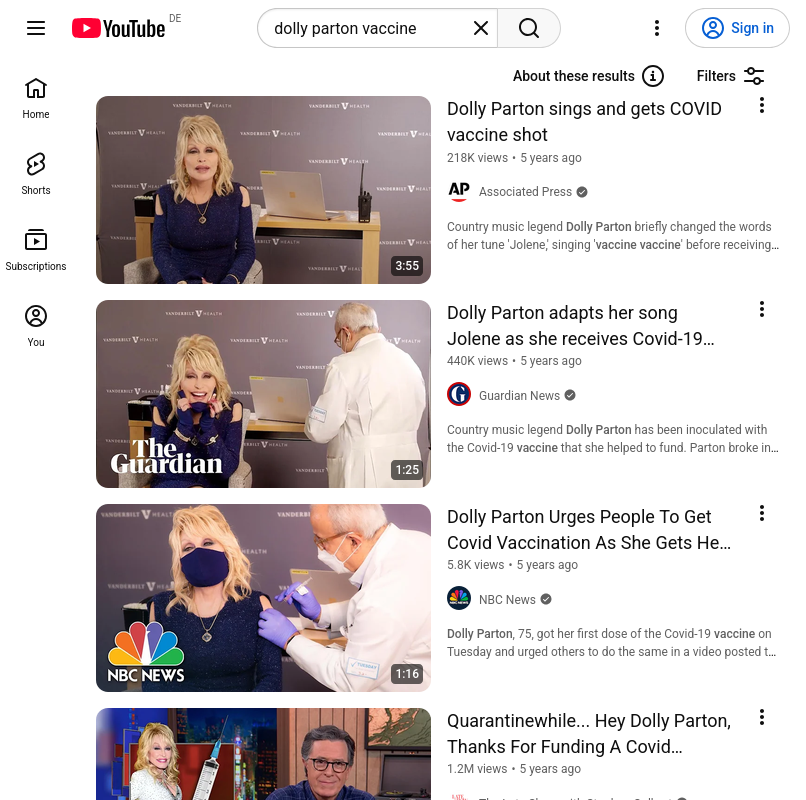Play the NBC News video thumbnail
Screen dimensions: 806x800
click(263, 598)
